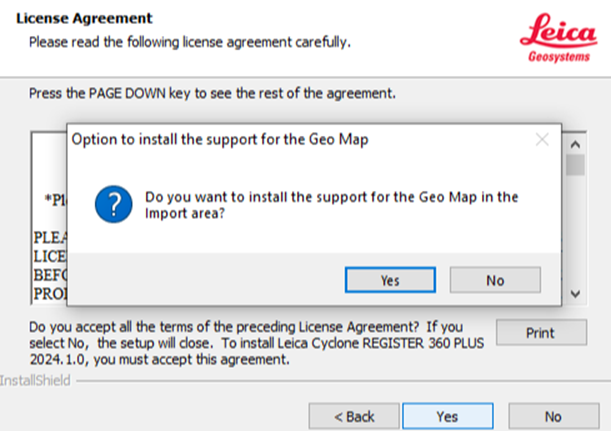Image resolution: width=611 pixels, height=431 pixels.
Task: Click the 'Please read the following' subtitle
Action: pyautogui.click(x=189, y=42)
